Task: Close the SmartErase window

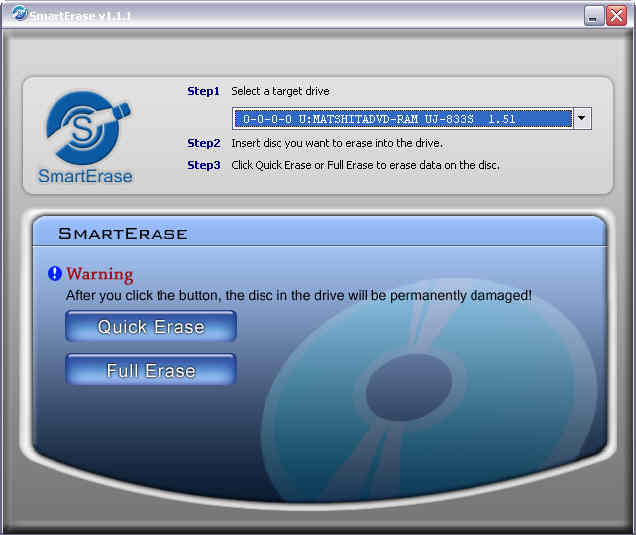Action: [617, 16]
